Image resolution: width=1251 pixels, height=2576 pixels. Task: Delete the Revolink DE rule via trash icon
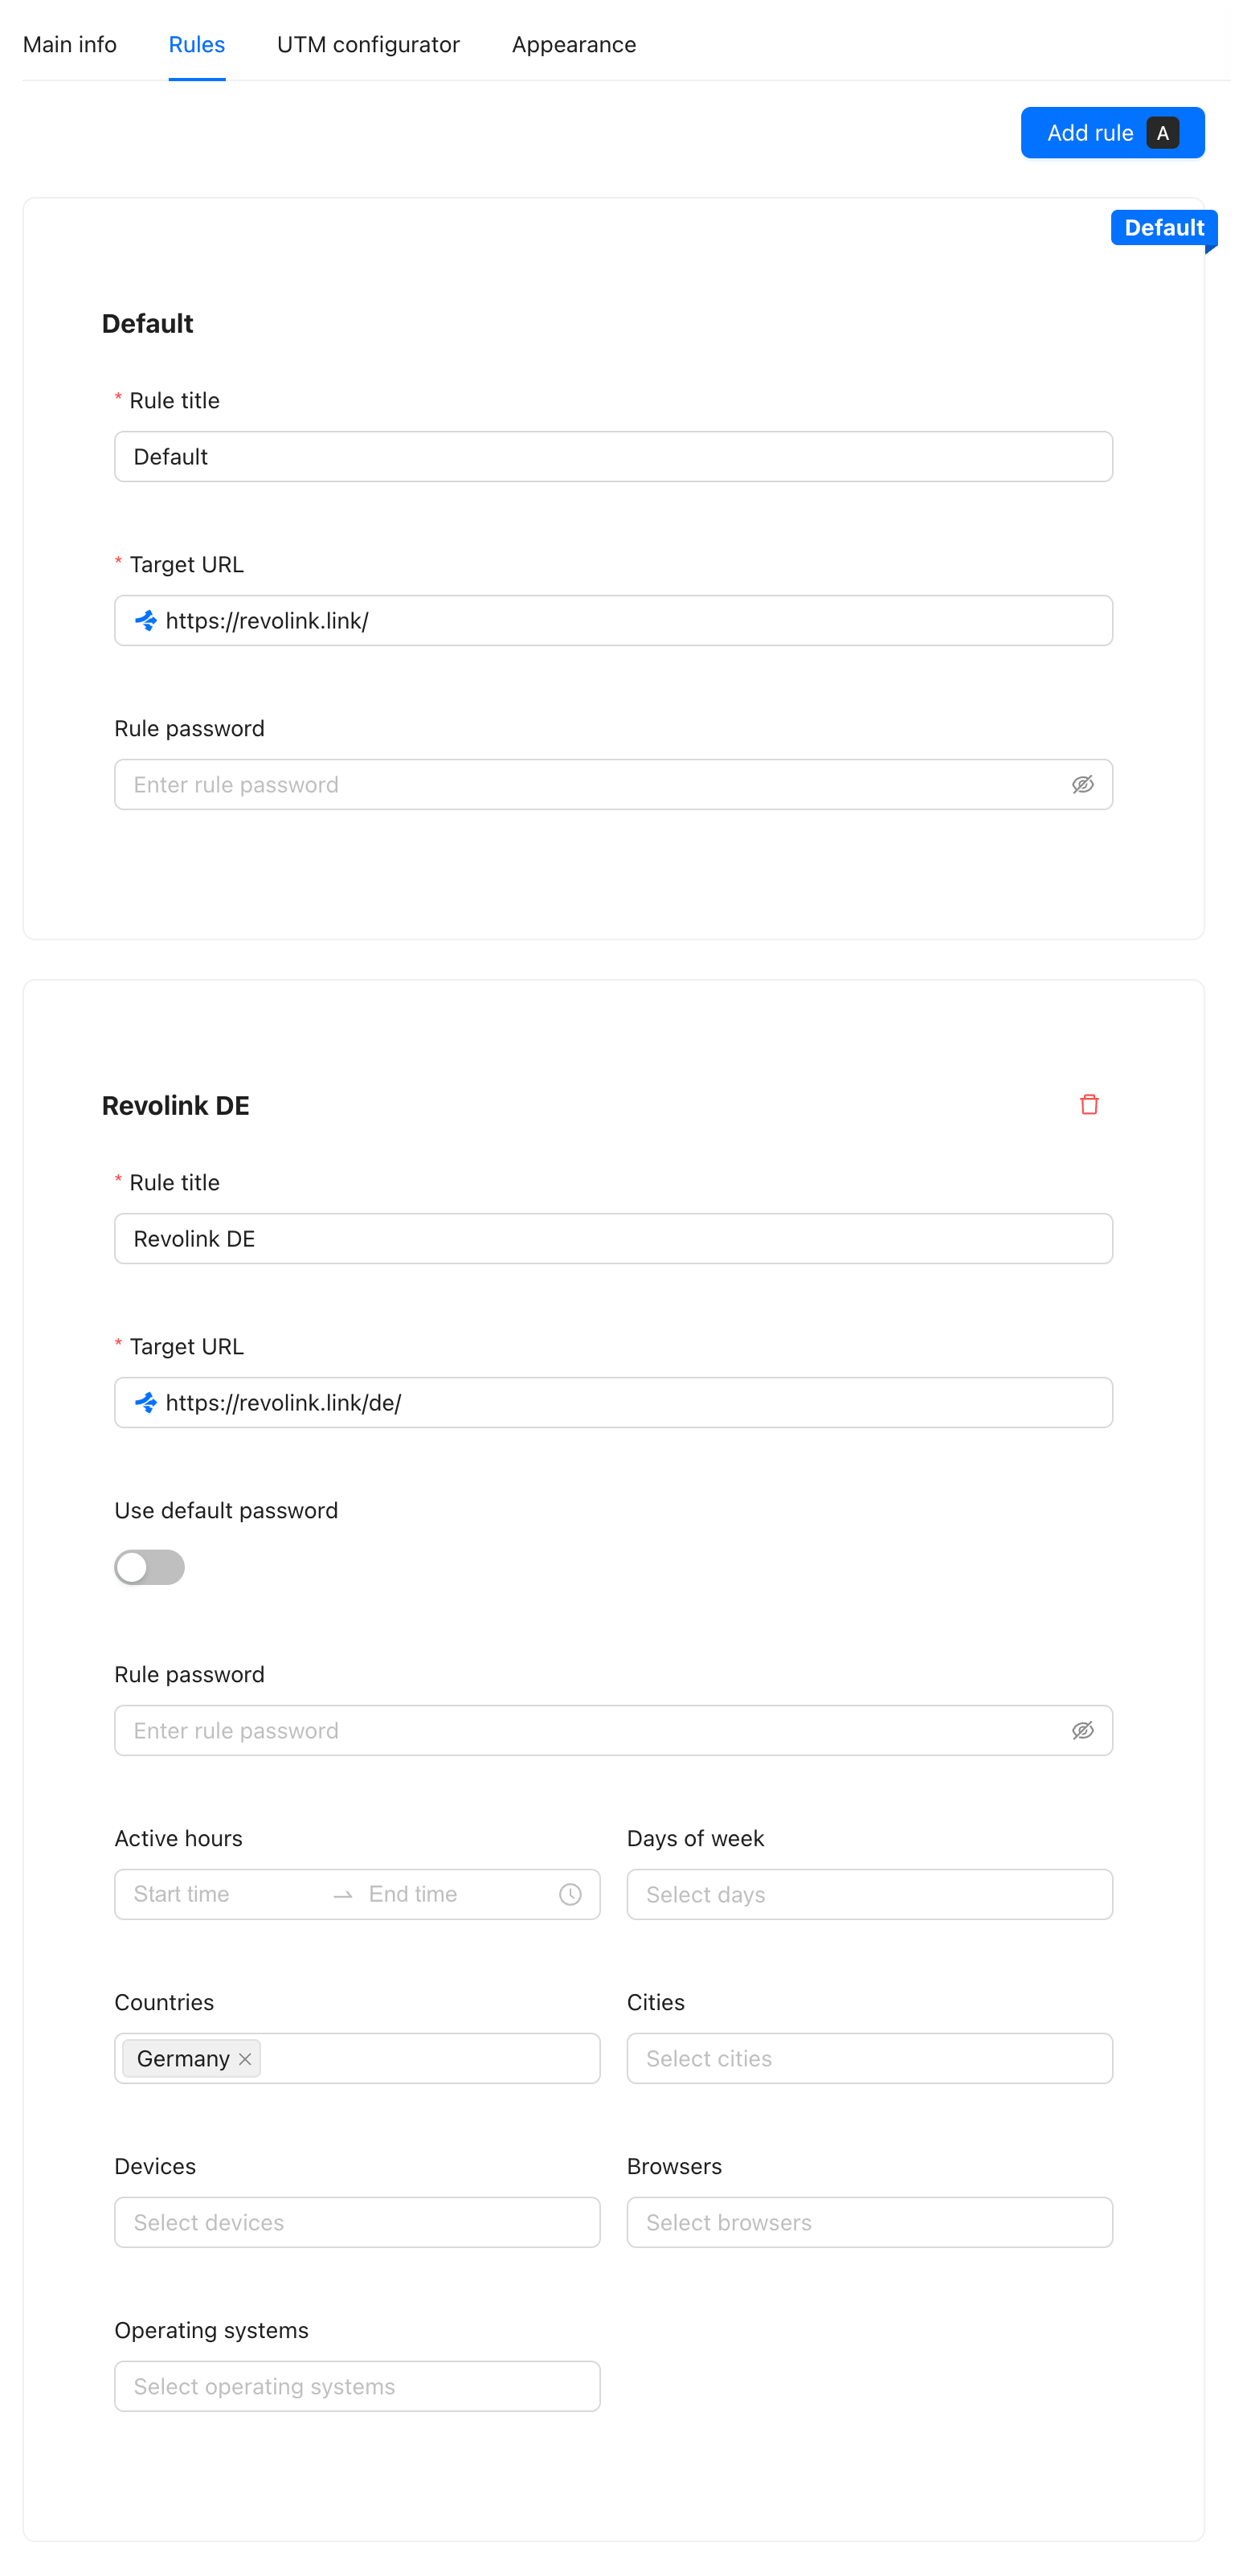1090,1104
